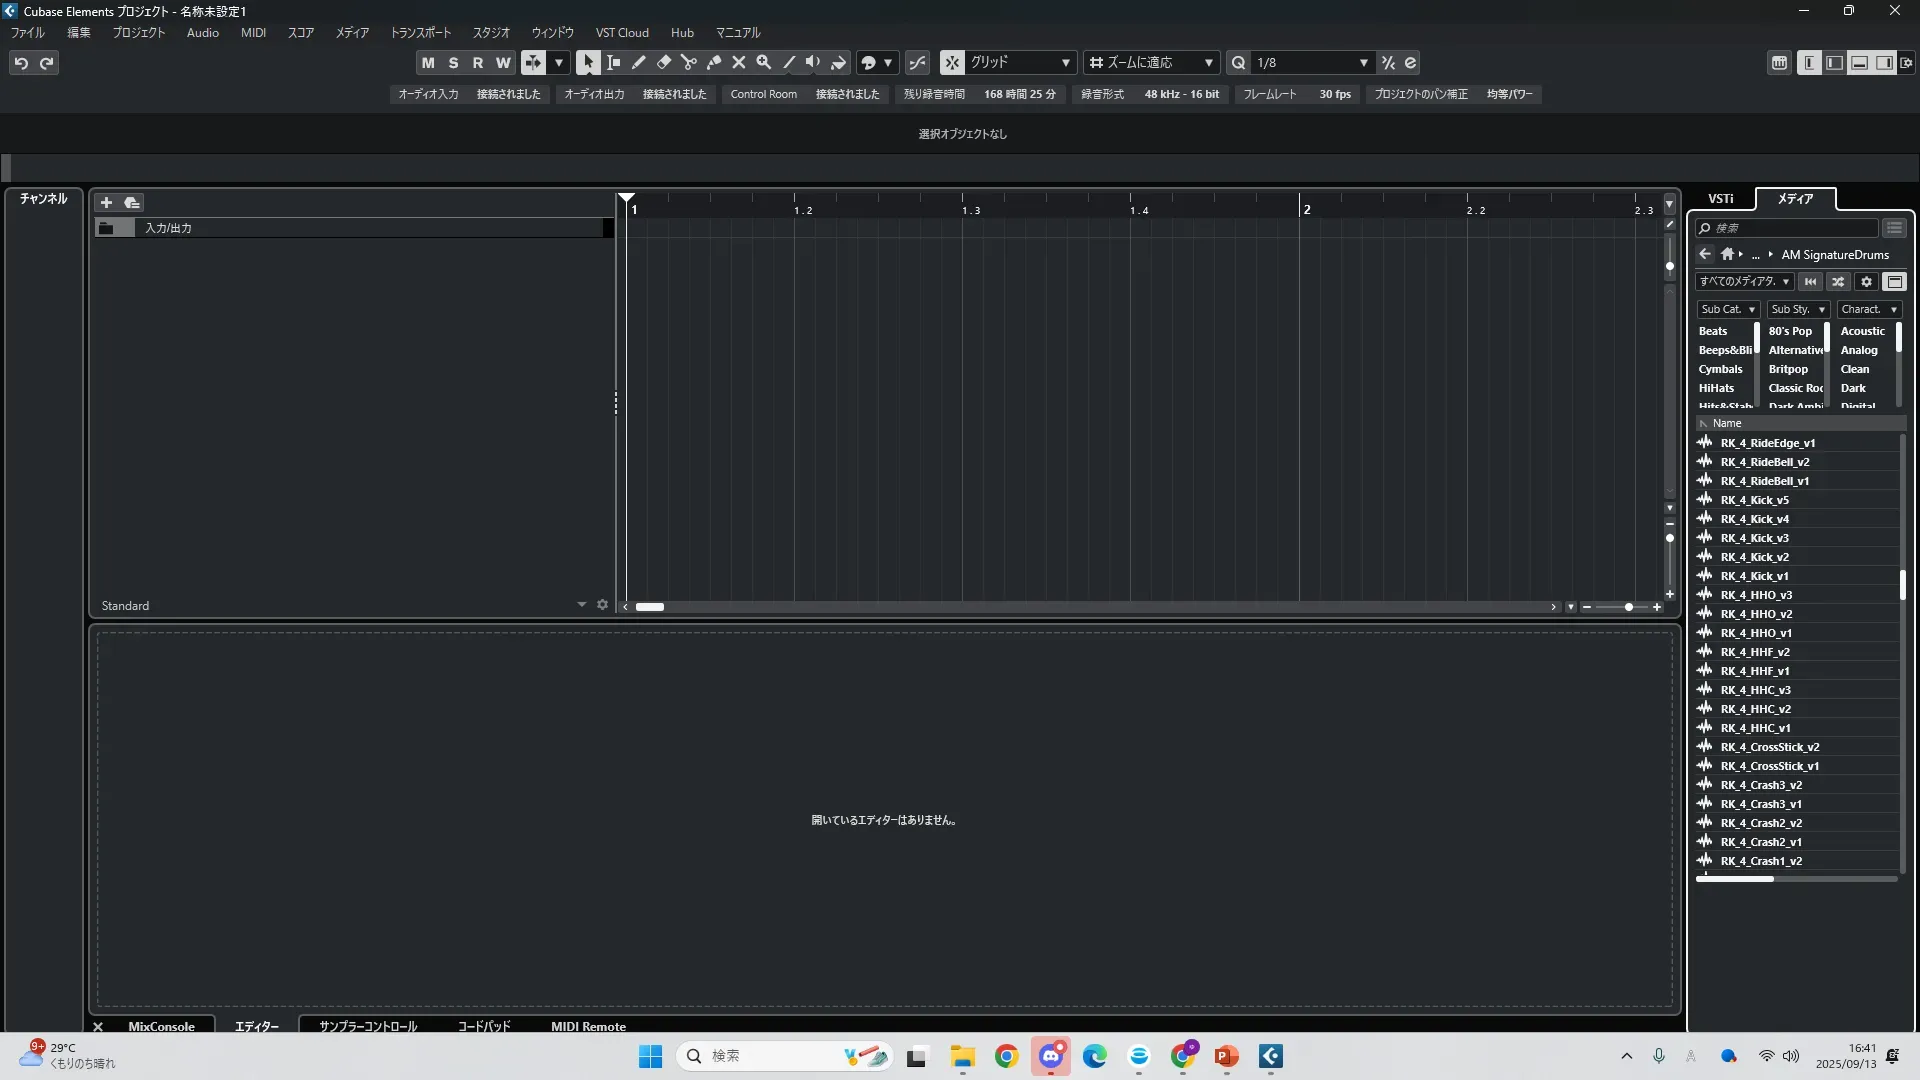Select the Draw pencil tool
Screen dimensions: 1920x1080
pyautogui.click(x=639, y=63)
